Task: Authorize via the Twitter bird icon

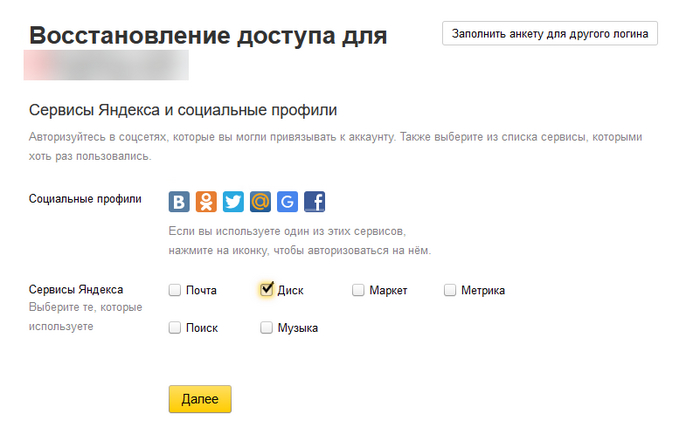Action: pyautogui.click(x=233, y=202)
